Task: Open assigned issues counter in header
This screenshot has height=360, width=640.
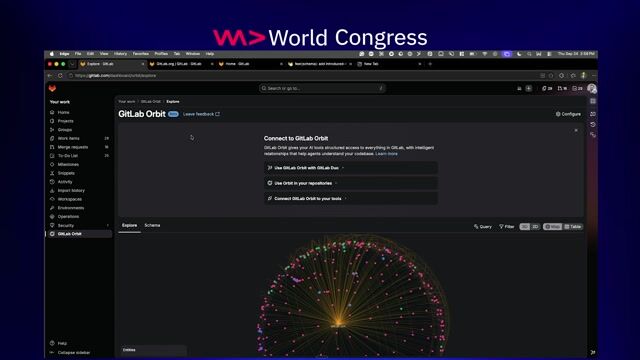Action: tap(547, 89)
